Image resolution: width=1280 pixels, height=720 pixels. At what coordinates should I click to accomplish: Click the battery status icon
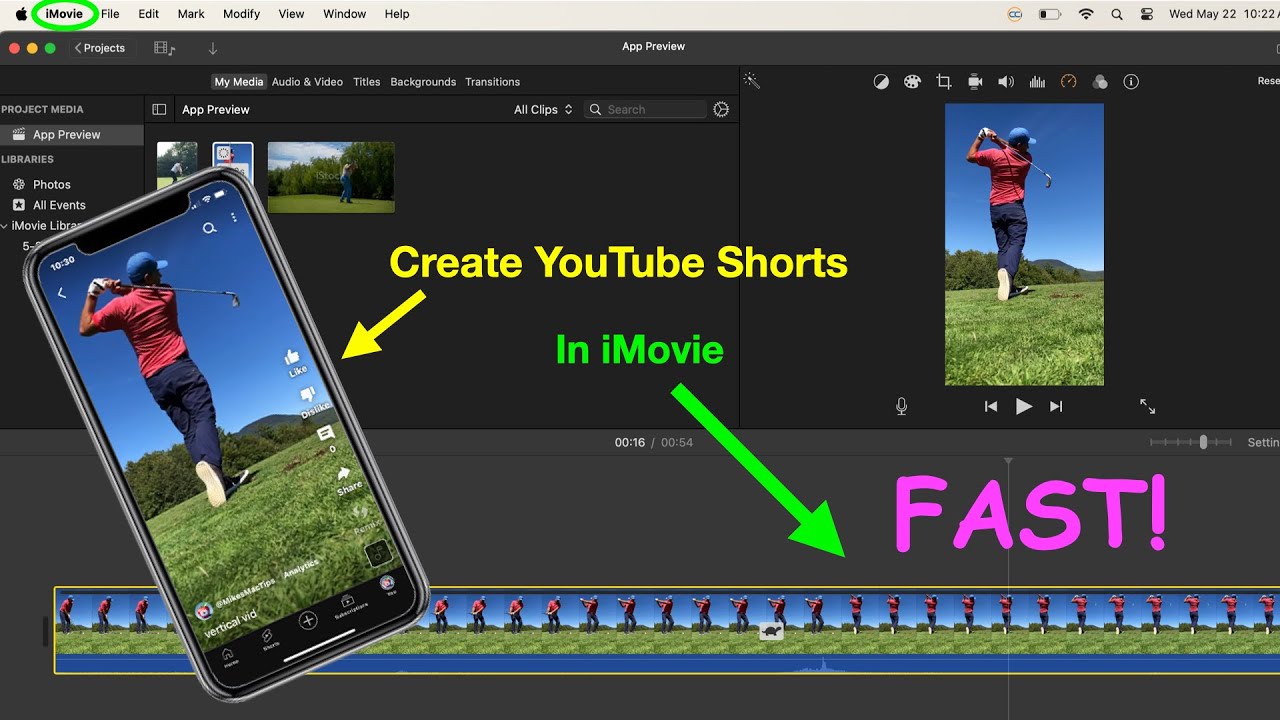[1049, 14]
